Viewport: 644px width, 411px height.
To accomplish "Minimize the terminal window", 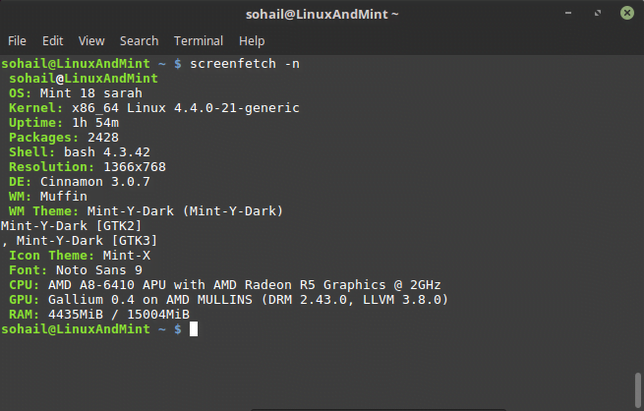I will tap(568, 13).
